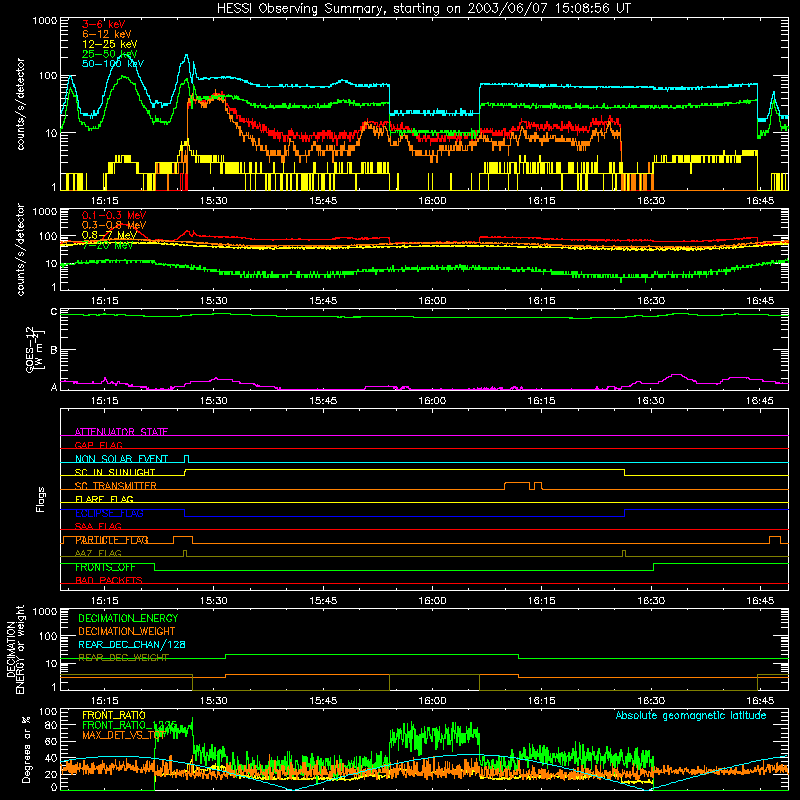Select the green 7-20 MeV legend label

point(108,245)
